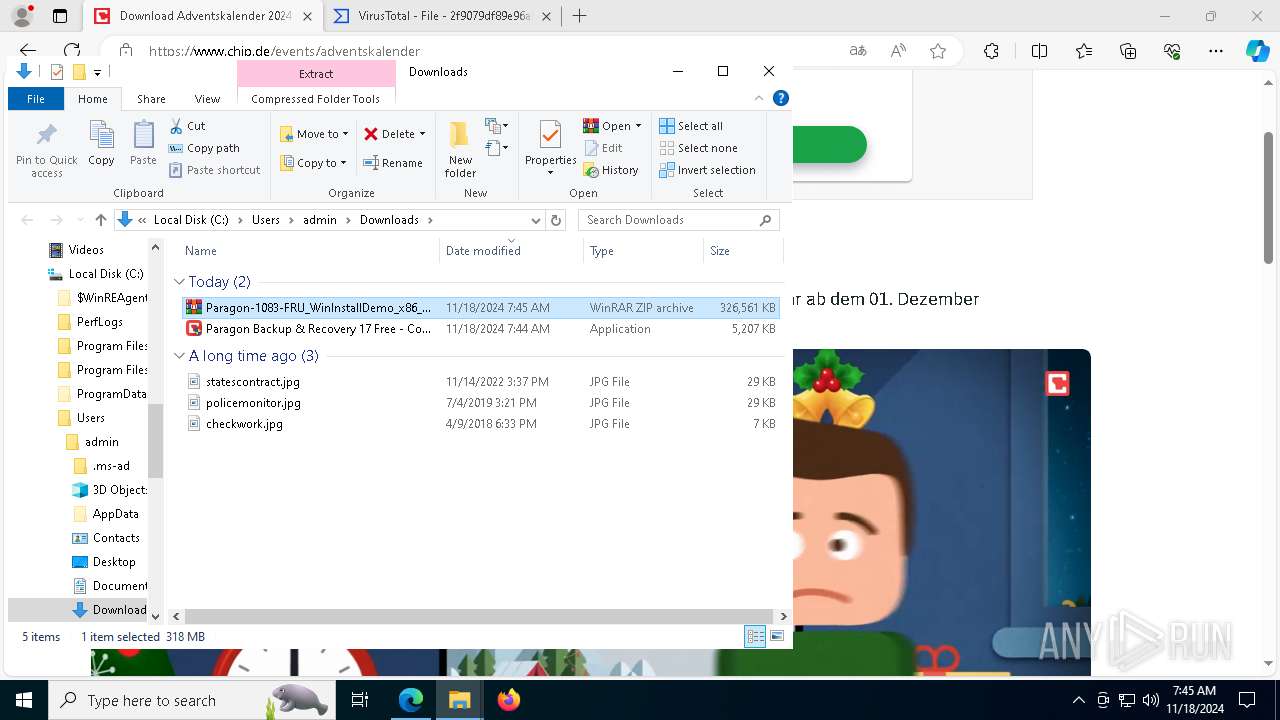Open the Easy access dropdown icon
This screenshot has height=720, width=1280.
tap(497, 148)
